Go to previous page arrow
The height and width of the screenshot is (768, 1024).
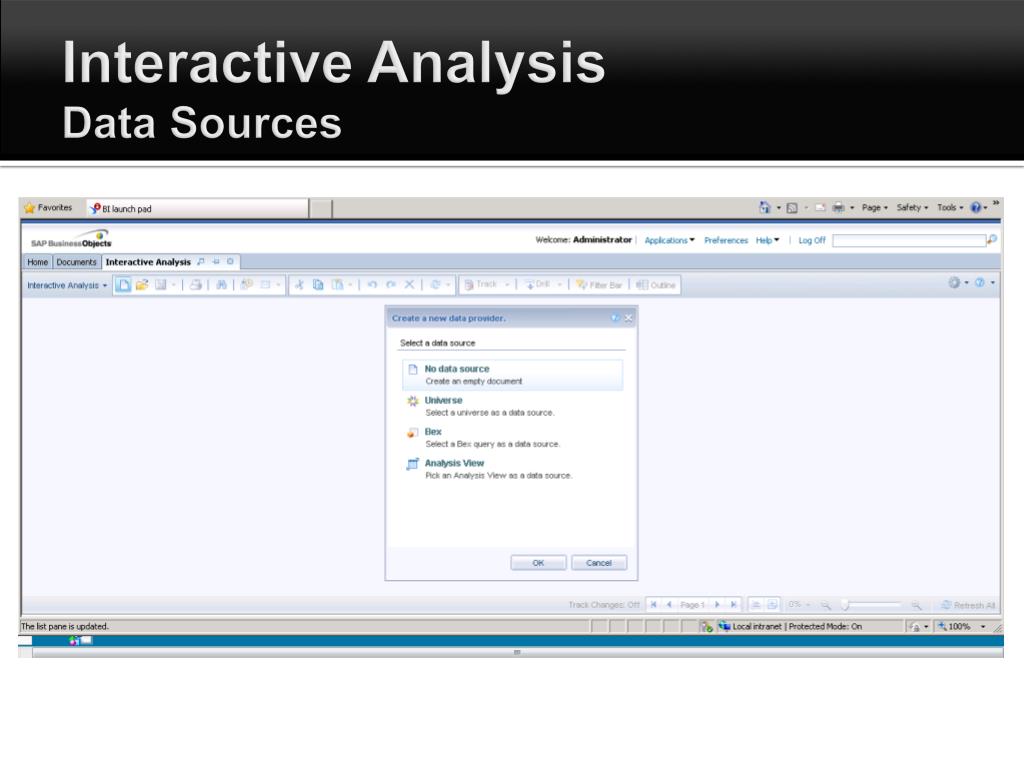[669, 605]
